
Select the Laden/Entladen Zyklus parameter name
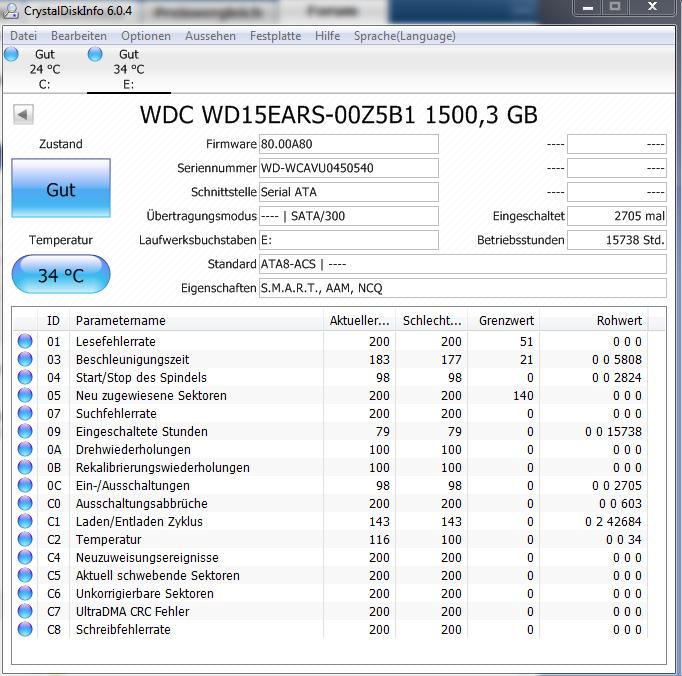[139, 522]
